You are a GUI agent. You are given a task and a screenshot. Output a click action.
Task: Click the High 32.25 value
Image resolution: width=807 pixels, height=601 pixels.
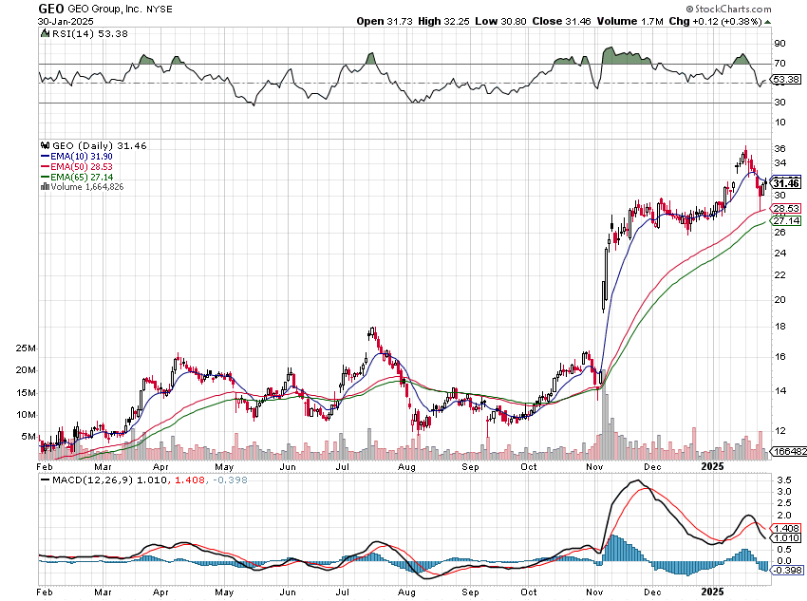coord(444,22)
